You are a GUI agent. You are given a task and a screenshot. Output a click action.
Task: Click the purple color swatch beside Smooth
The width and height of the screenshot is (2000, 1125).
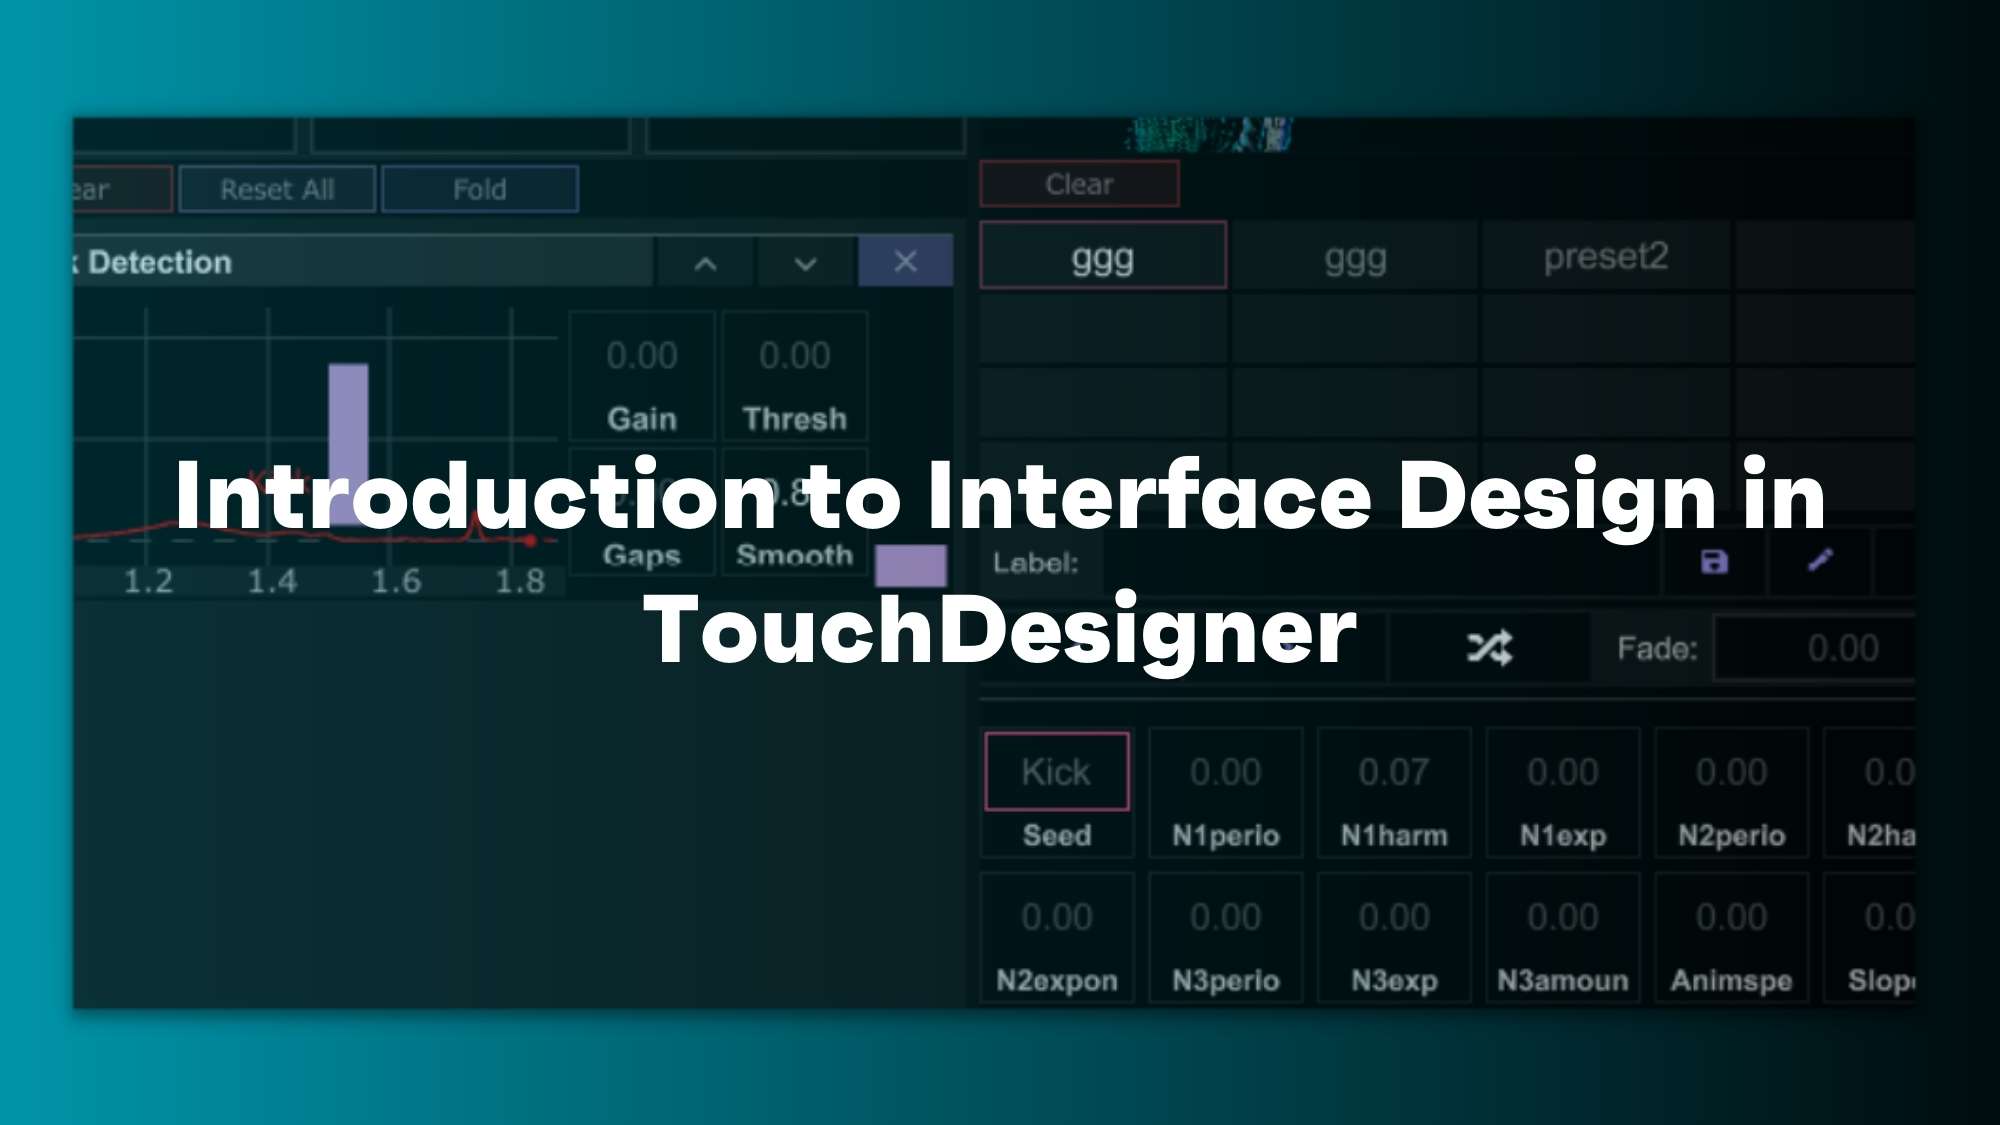(x=910, y=565)
